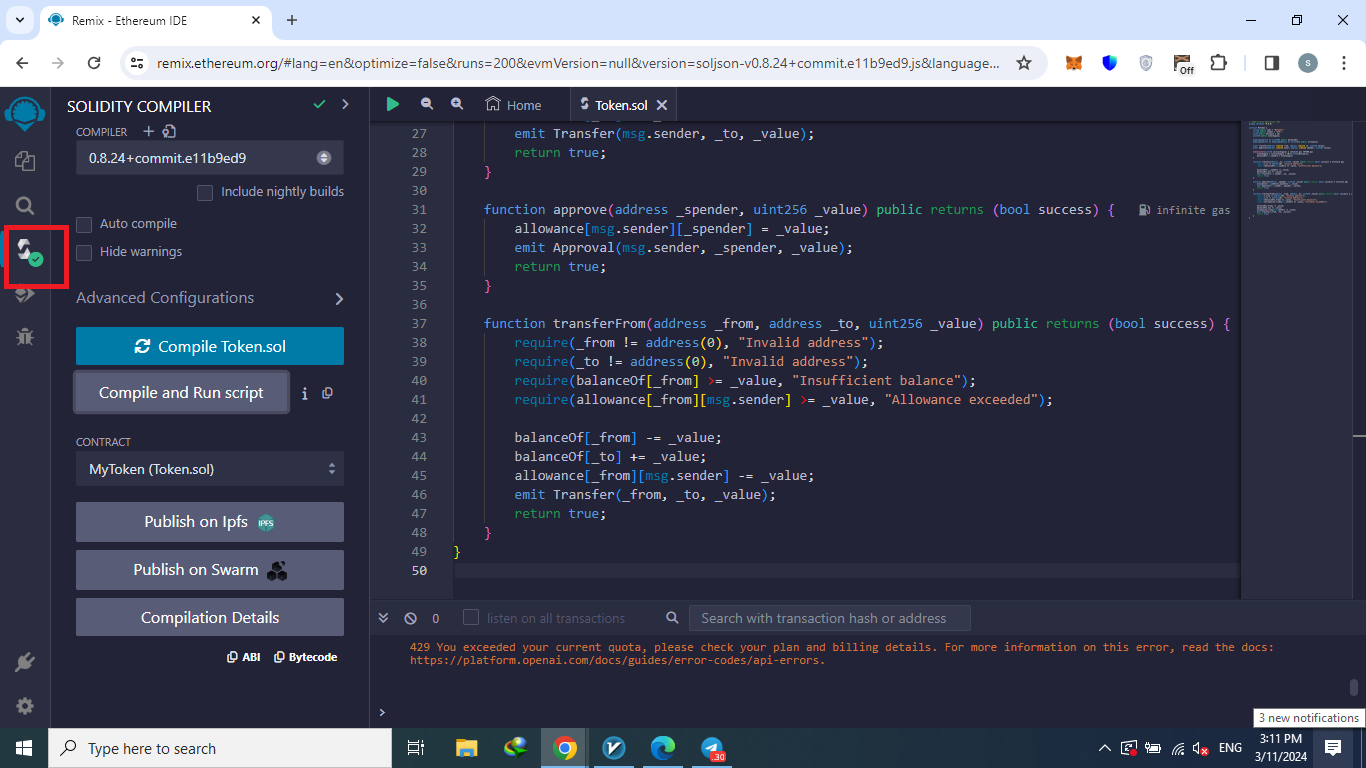Image resolution: width=1366 pixels, height=768 pixels.
Task: Click the terminal search magnifier icon
Action: [x=672, y=618]
